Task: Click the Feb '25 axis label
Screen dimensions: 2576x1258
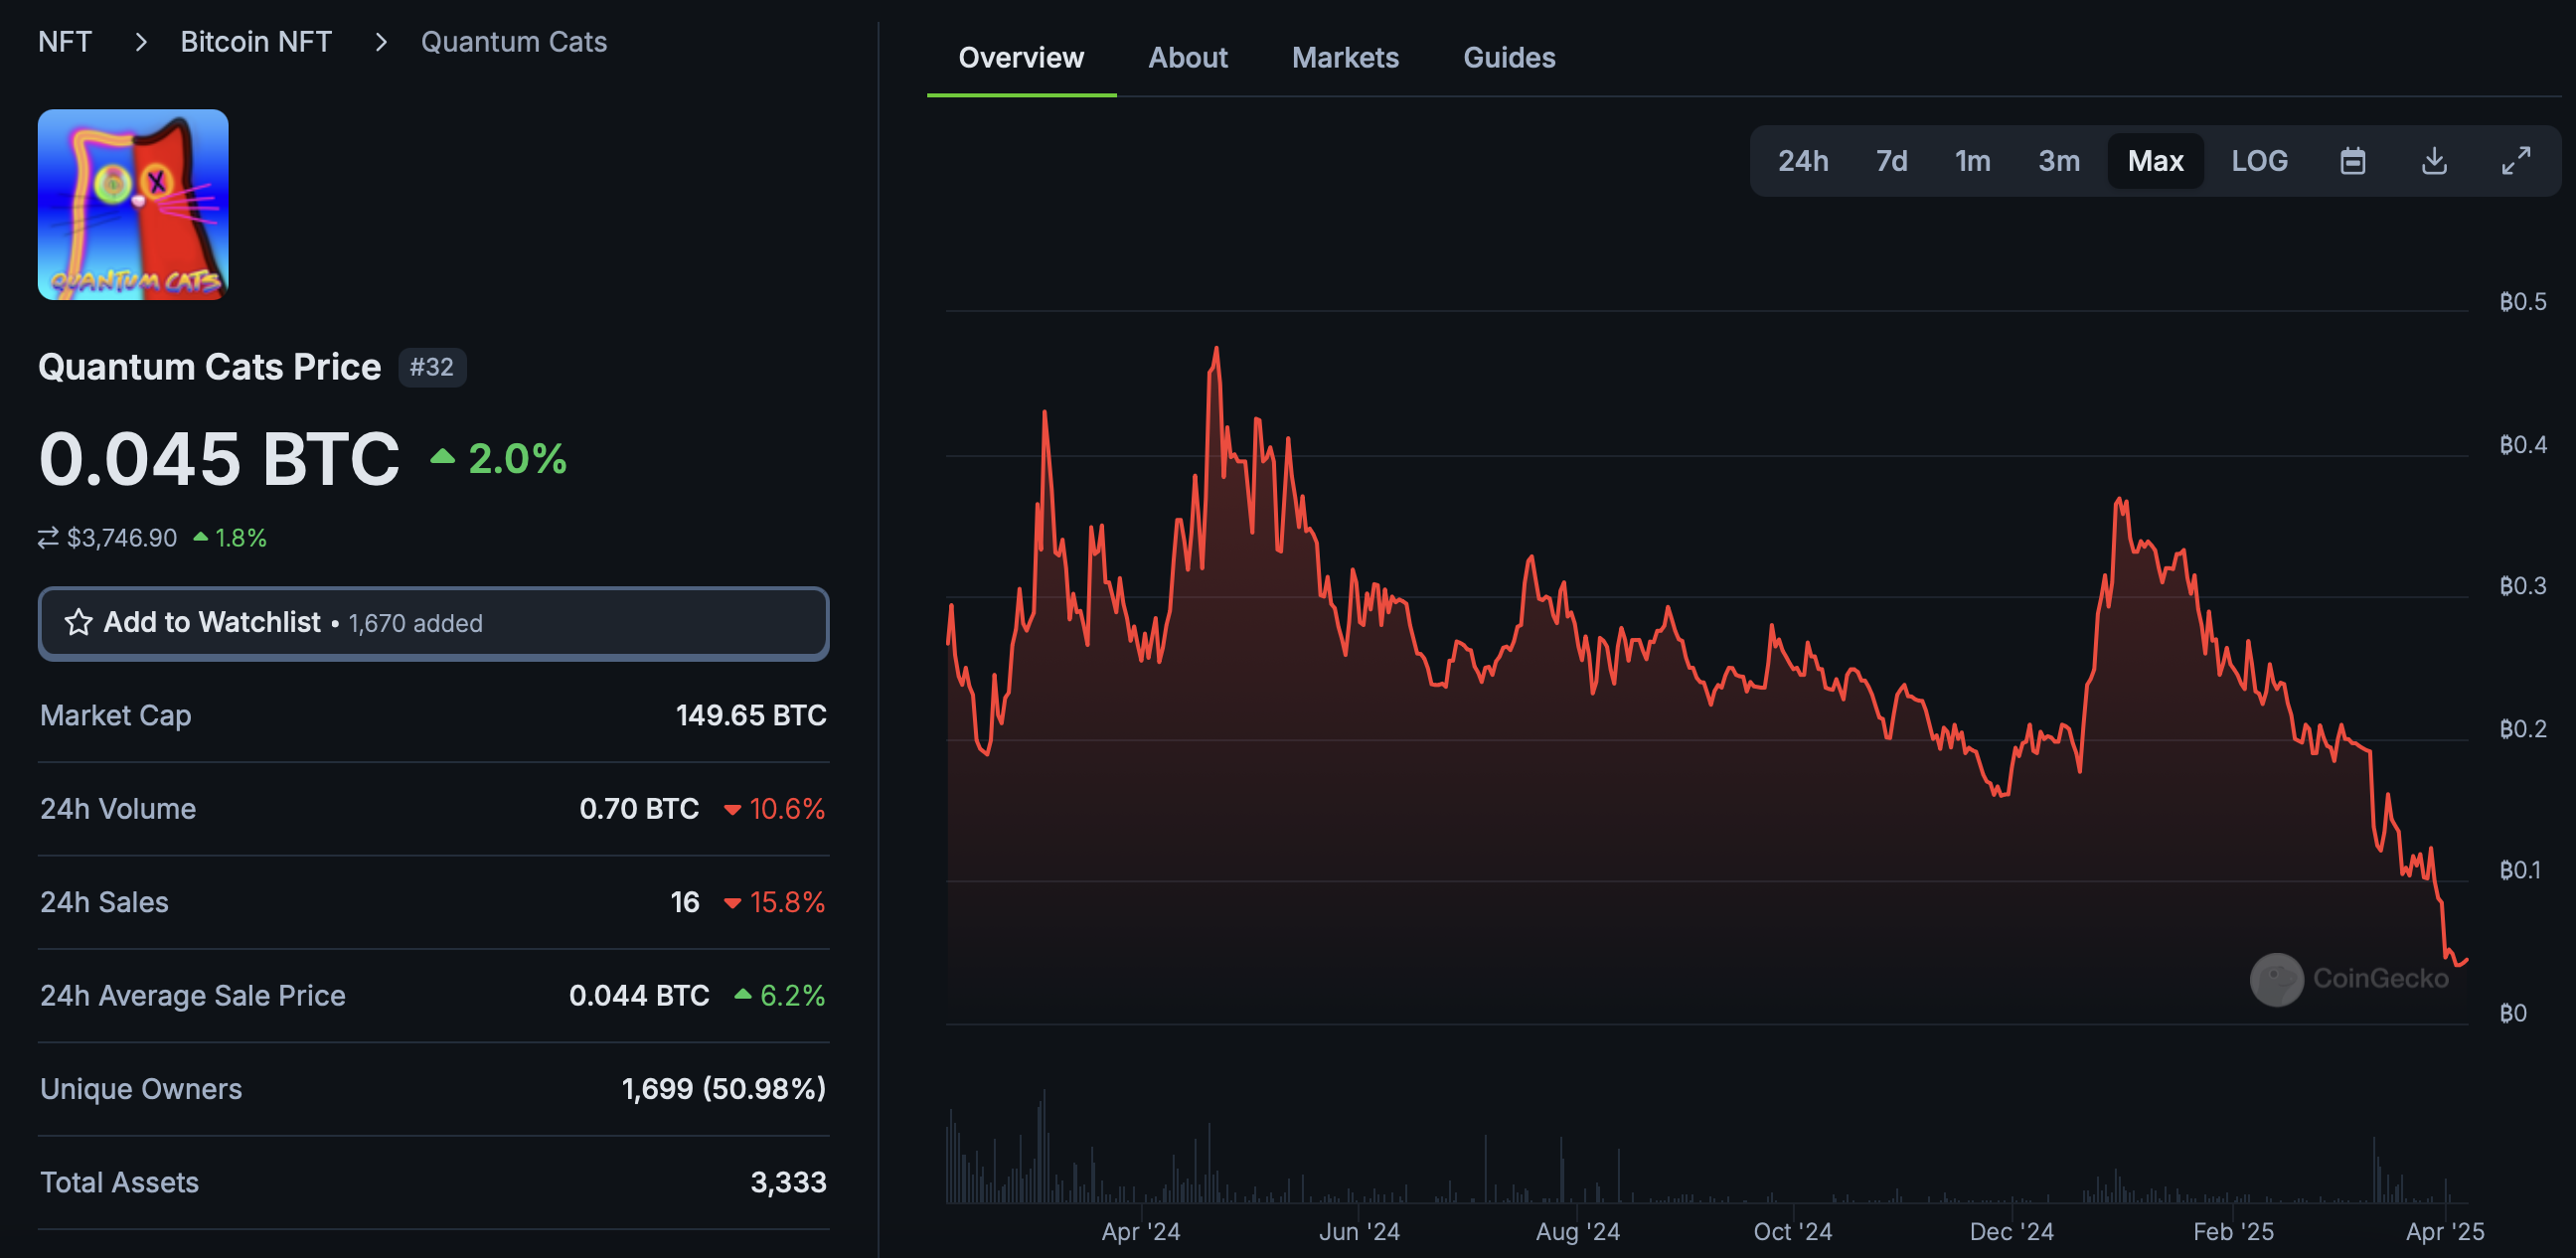Action: tap(2233, 1231)
